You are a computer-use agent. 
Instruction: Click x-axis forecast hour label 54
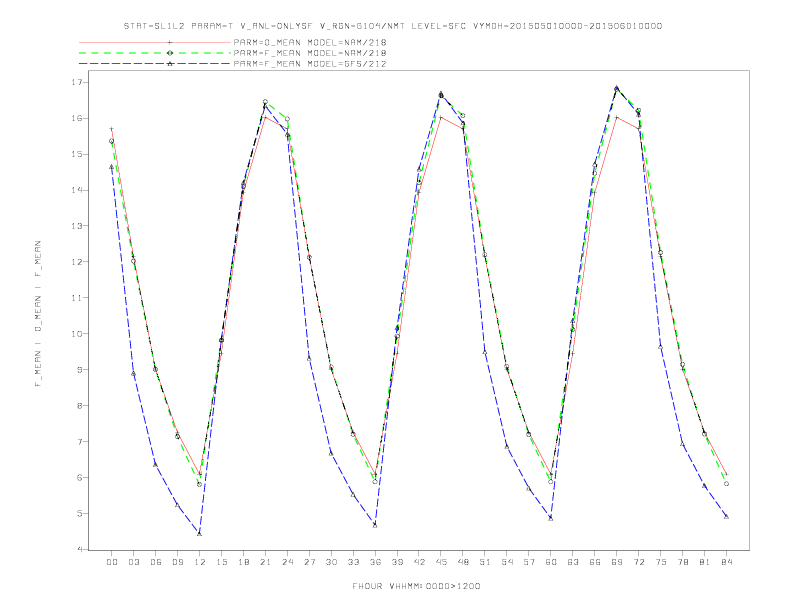point(507,562)
